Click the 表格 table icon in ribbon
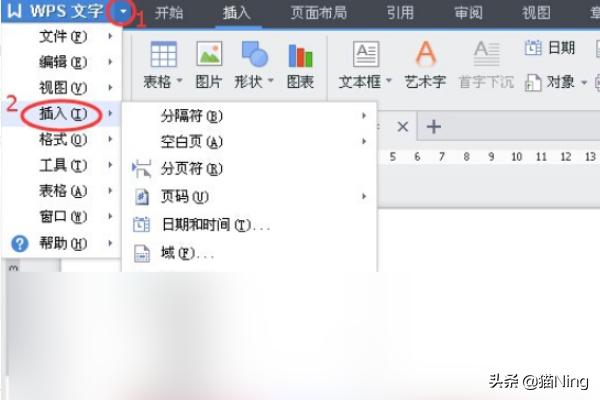600x400 pixels. point(163,54)
